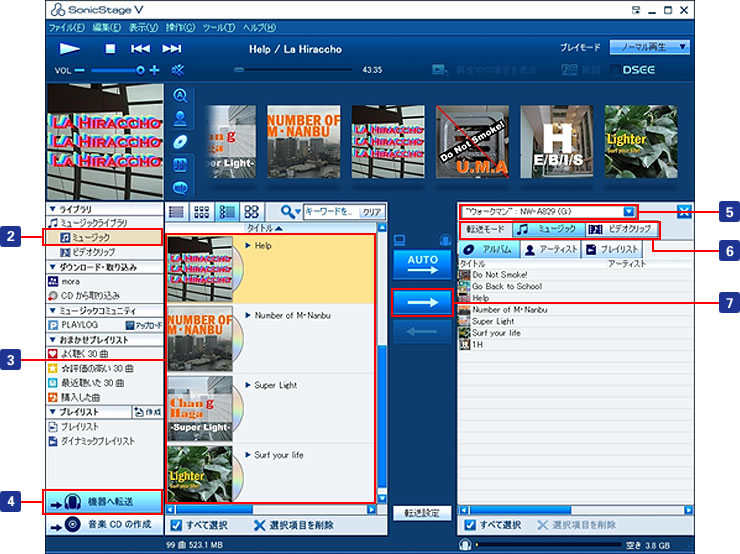
Task: Select the speech bubble browse icon
Action: tap(180, 188)
